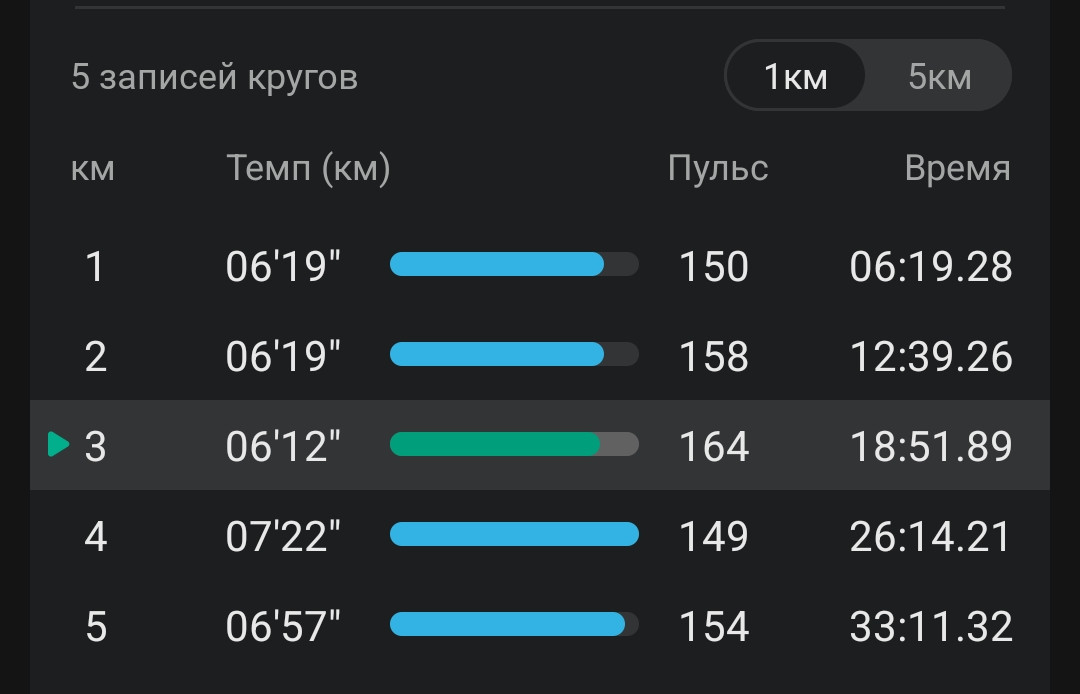The image size is (1080, 694).
Task: Click heart rate value 149 in lap 4
Action: 714,536
